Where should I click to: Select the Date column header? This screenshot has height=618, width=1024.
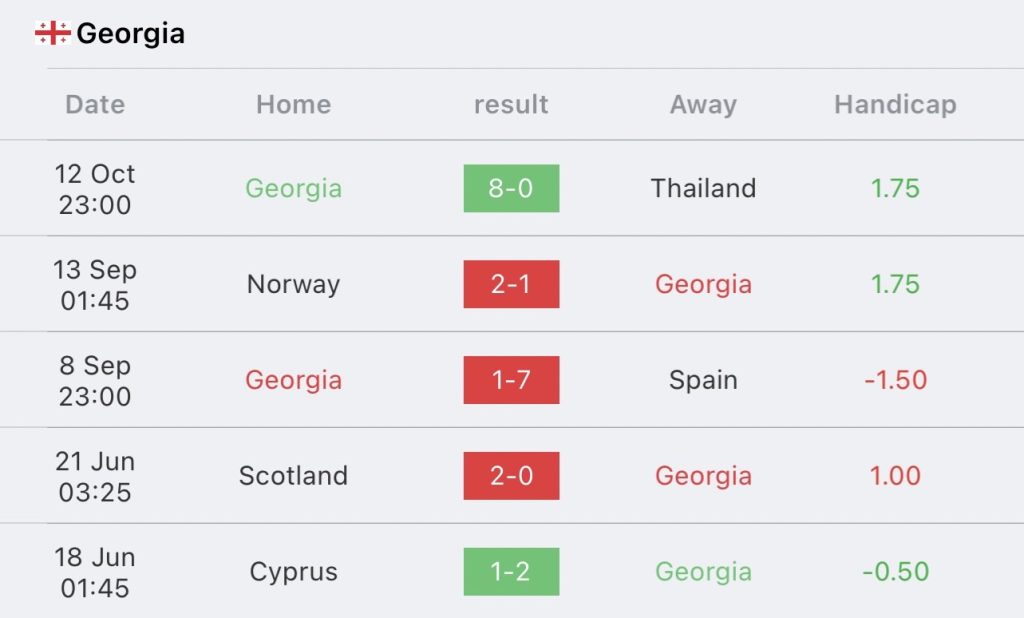coord(95,105)
